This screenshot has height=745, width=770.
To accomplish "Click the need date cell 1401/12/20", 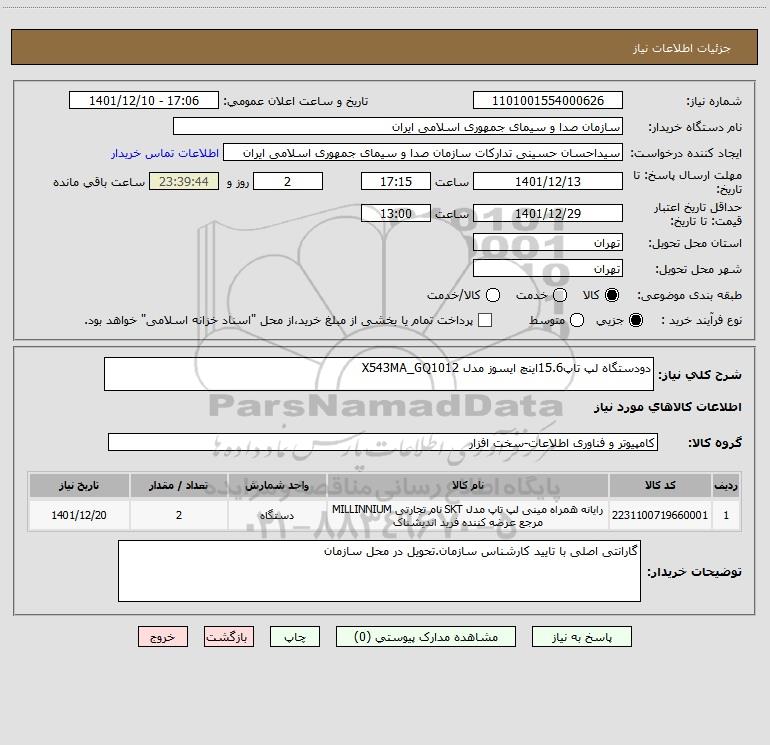I will pyautogui.click(x=79, y=515).
